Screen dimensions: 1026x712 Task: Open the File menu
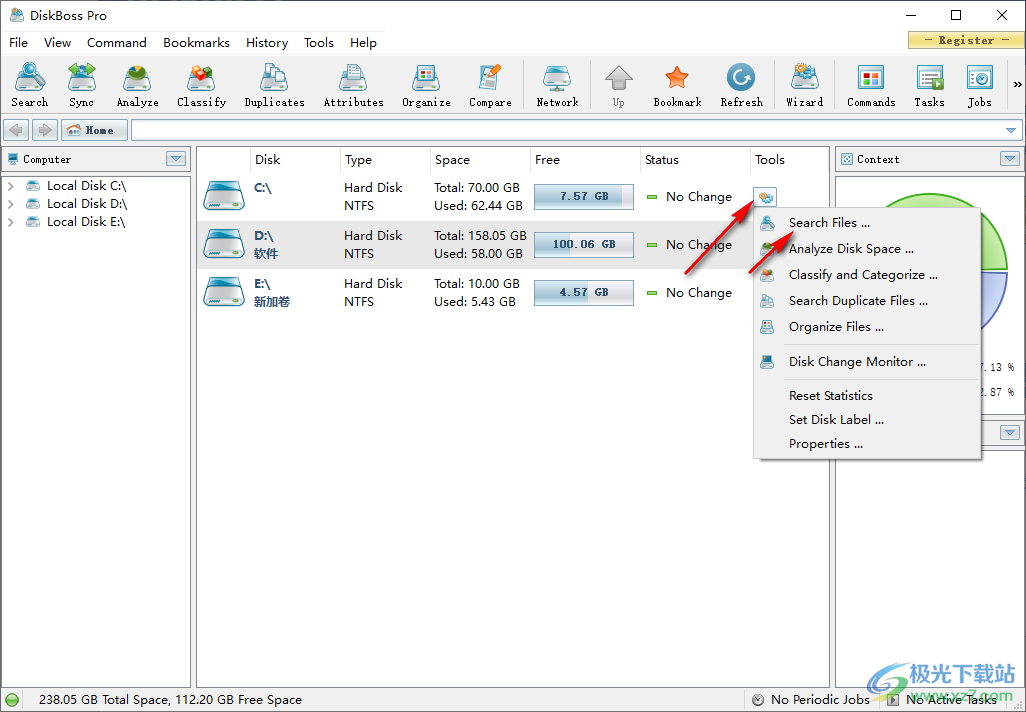(x=18, y=43)
